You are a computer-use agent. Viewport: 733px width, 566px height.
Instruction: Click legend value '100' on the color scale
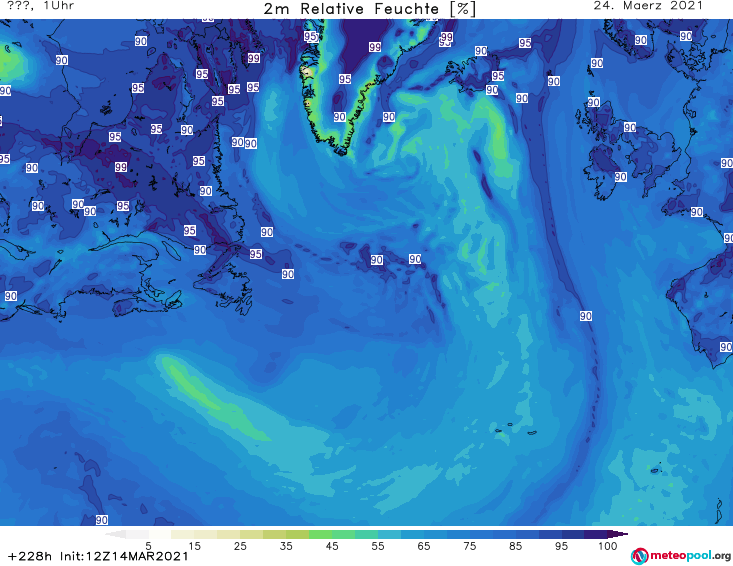[607, 546]
